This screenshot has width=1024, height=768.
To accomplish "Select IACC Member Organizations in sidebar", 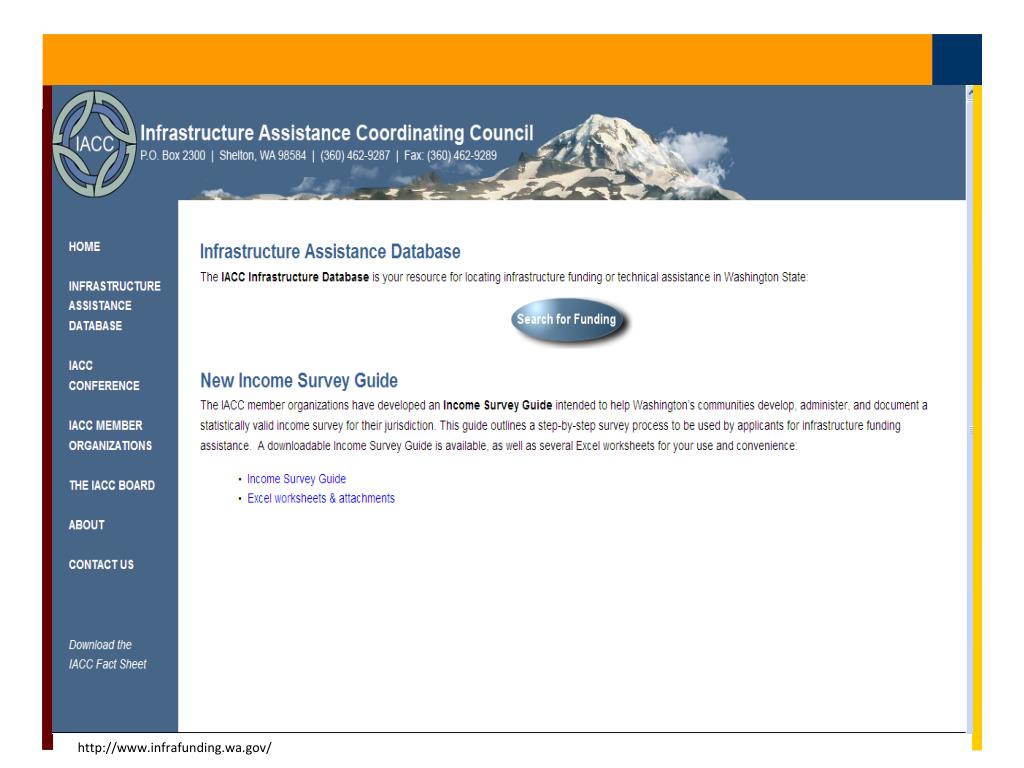I will coord(110,436).
